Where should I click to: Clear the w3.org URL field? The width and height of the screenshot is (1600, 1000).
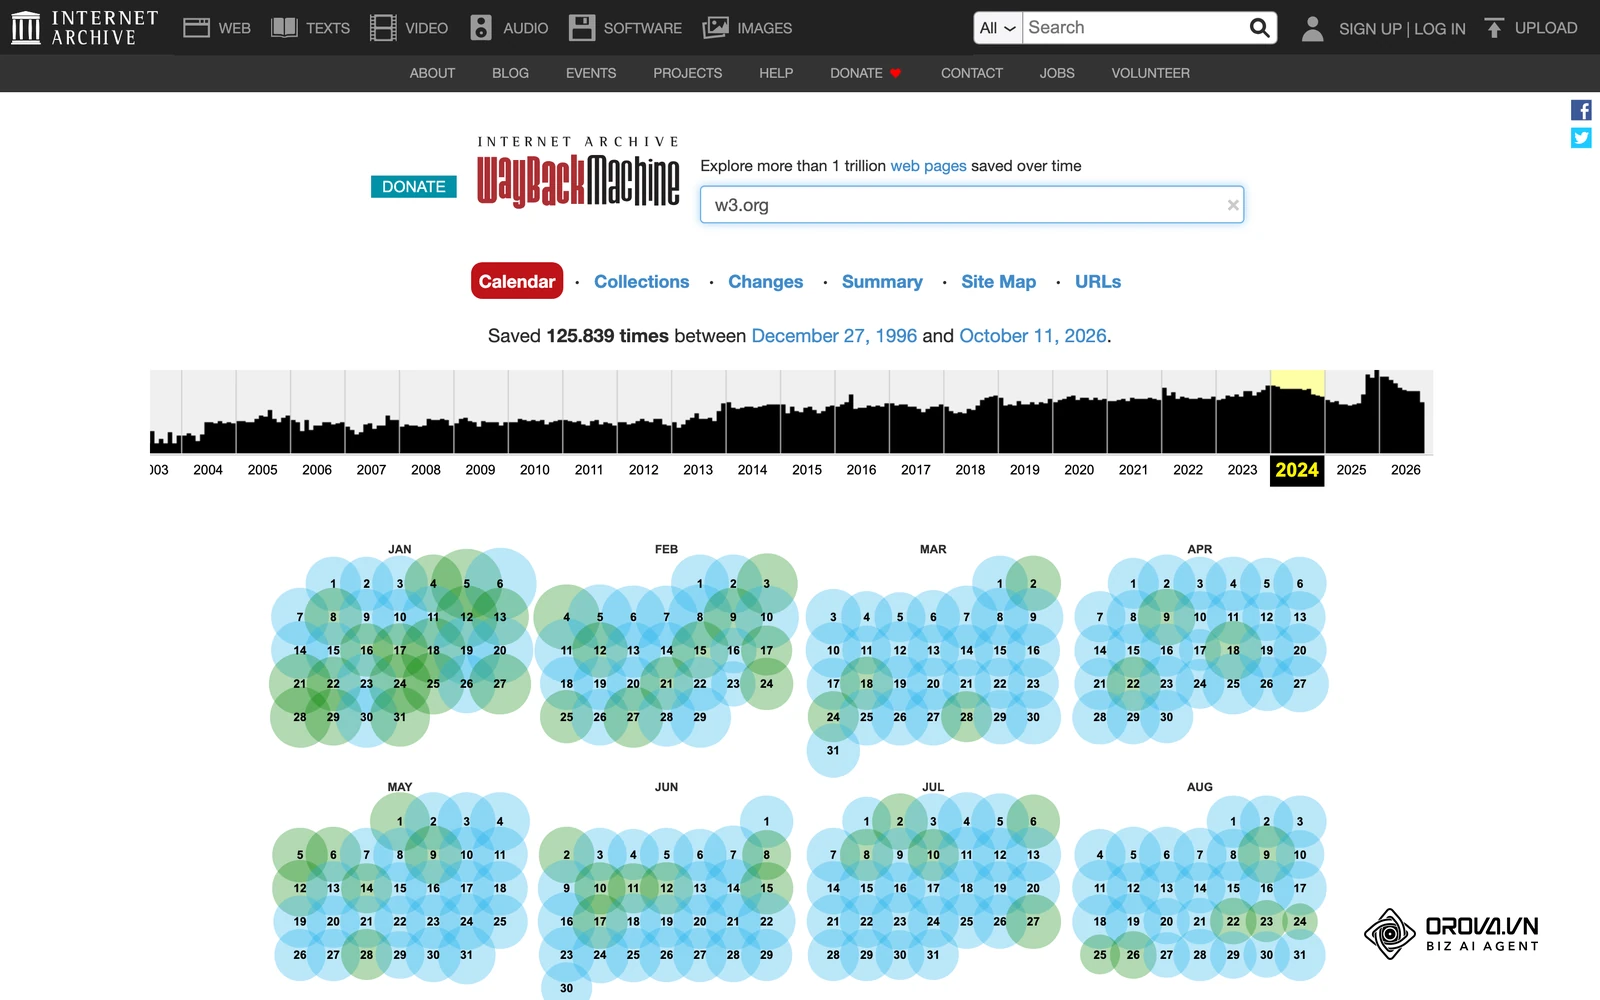tap(1233, 205)
